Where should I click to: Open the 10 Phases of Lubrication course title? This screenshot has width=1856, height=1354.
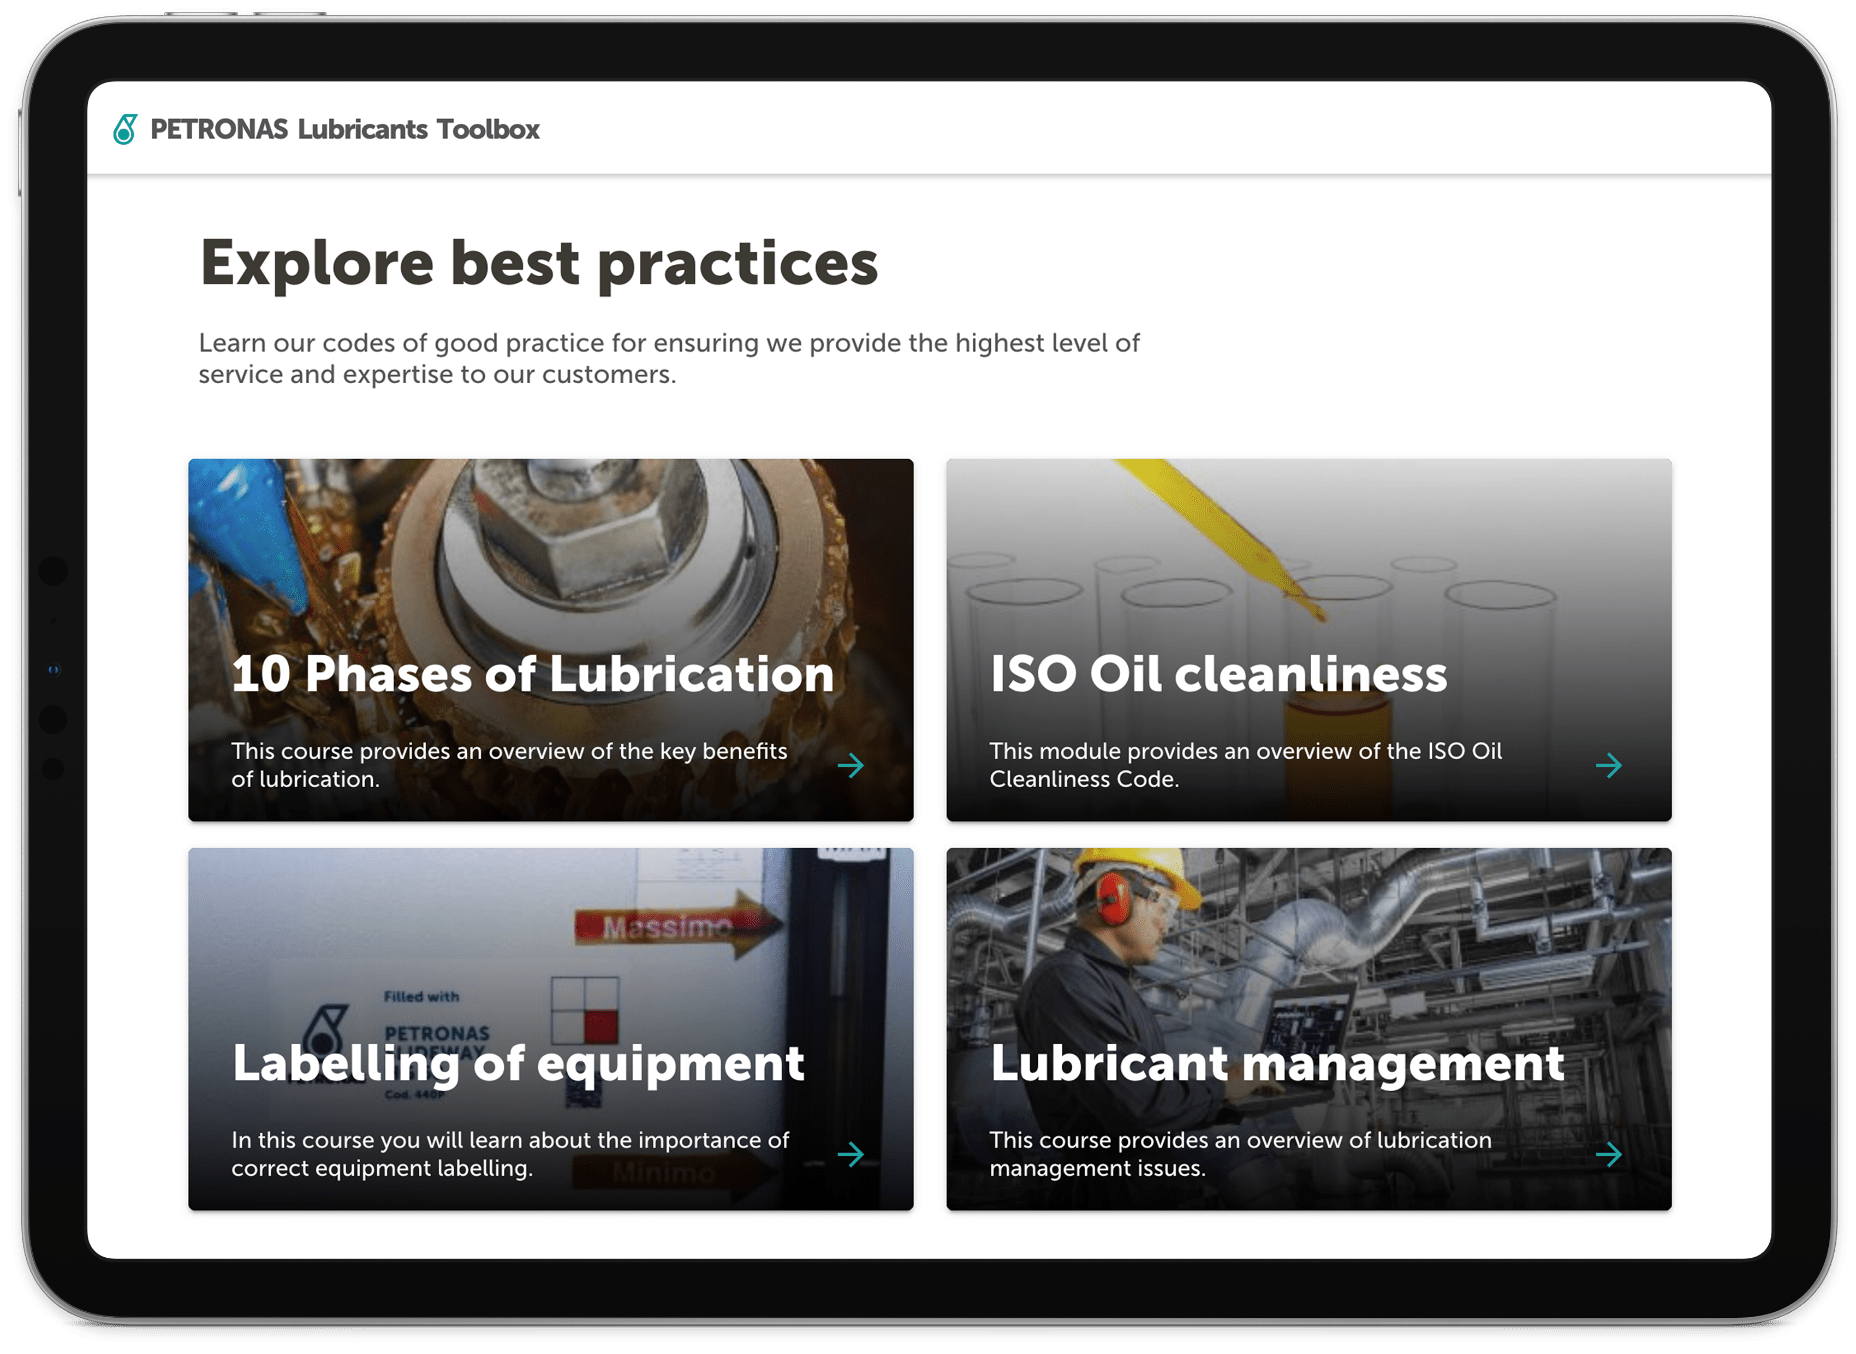[532, 673]
